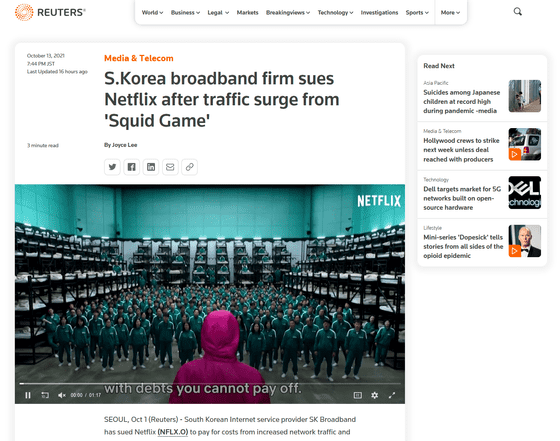The height and width of the screenshot is (441, 560).
Task: Seek on the video progress bar
Action: [x=210, y=384]
